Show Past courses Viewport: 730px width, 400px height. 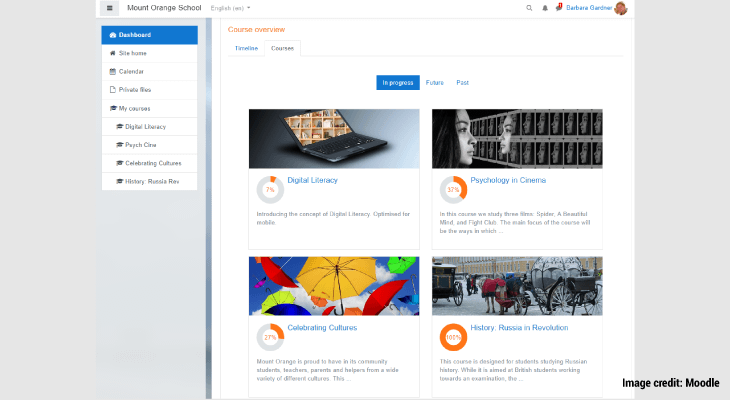[x=462, y=82]
